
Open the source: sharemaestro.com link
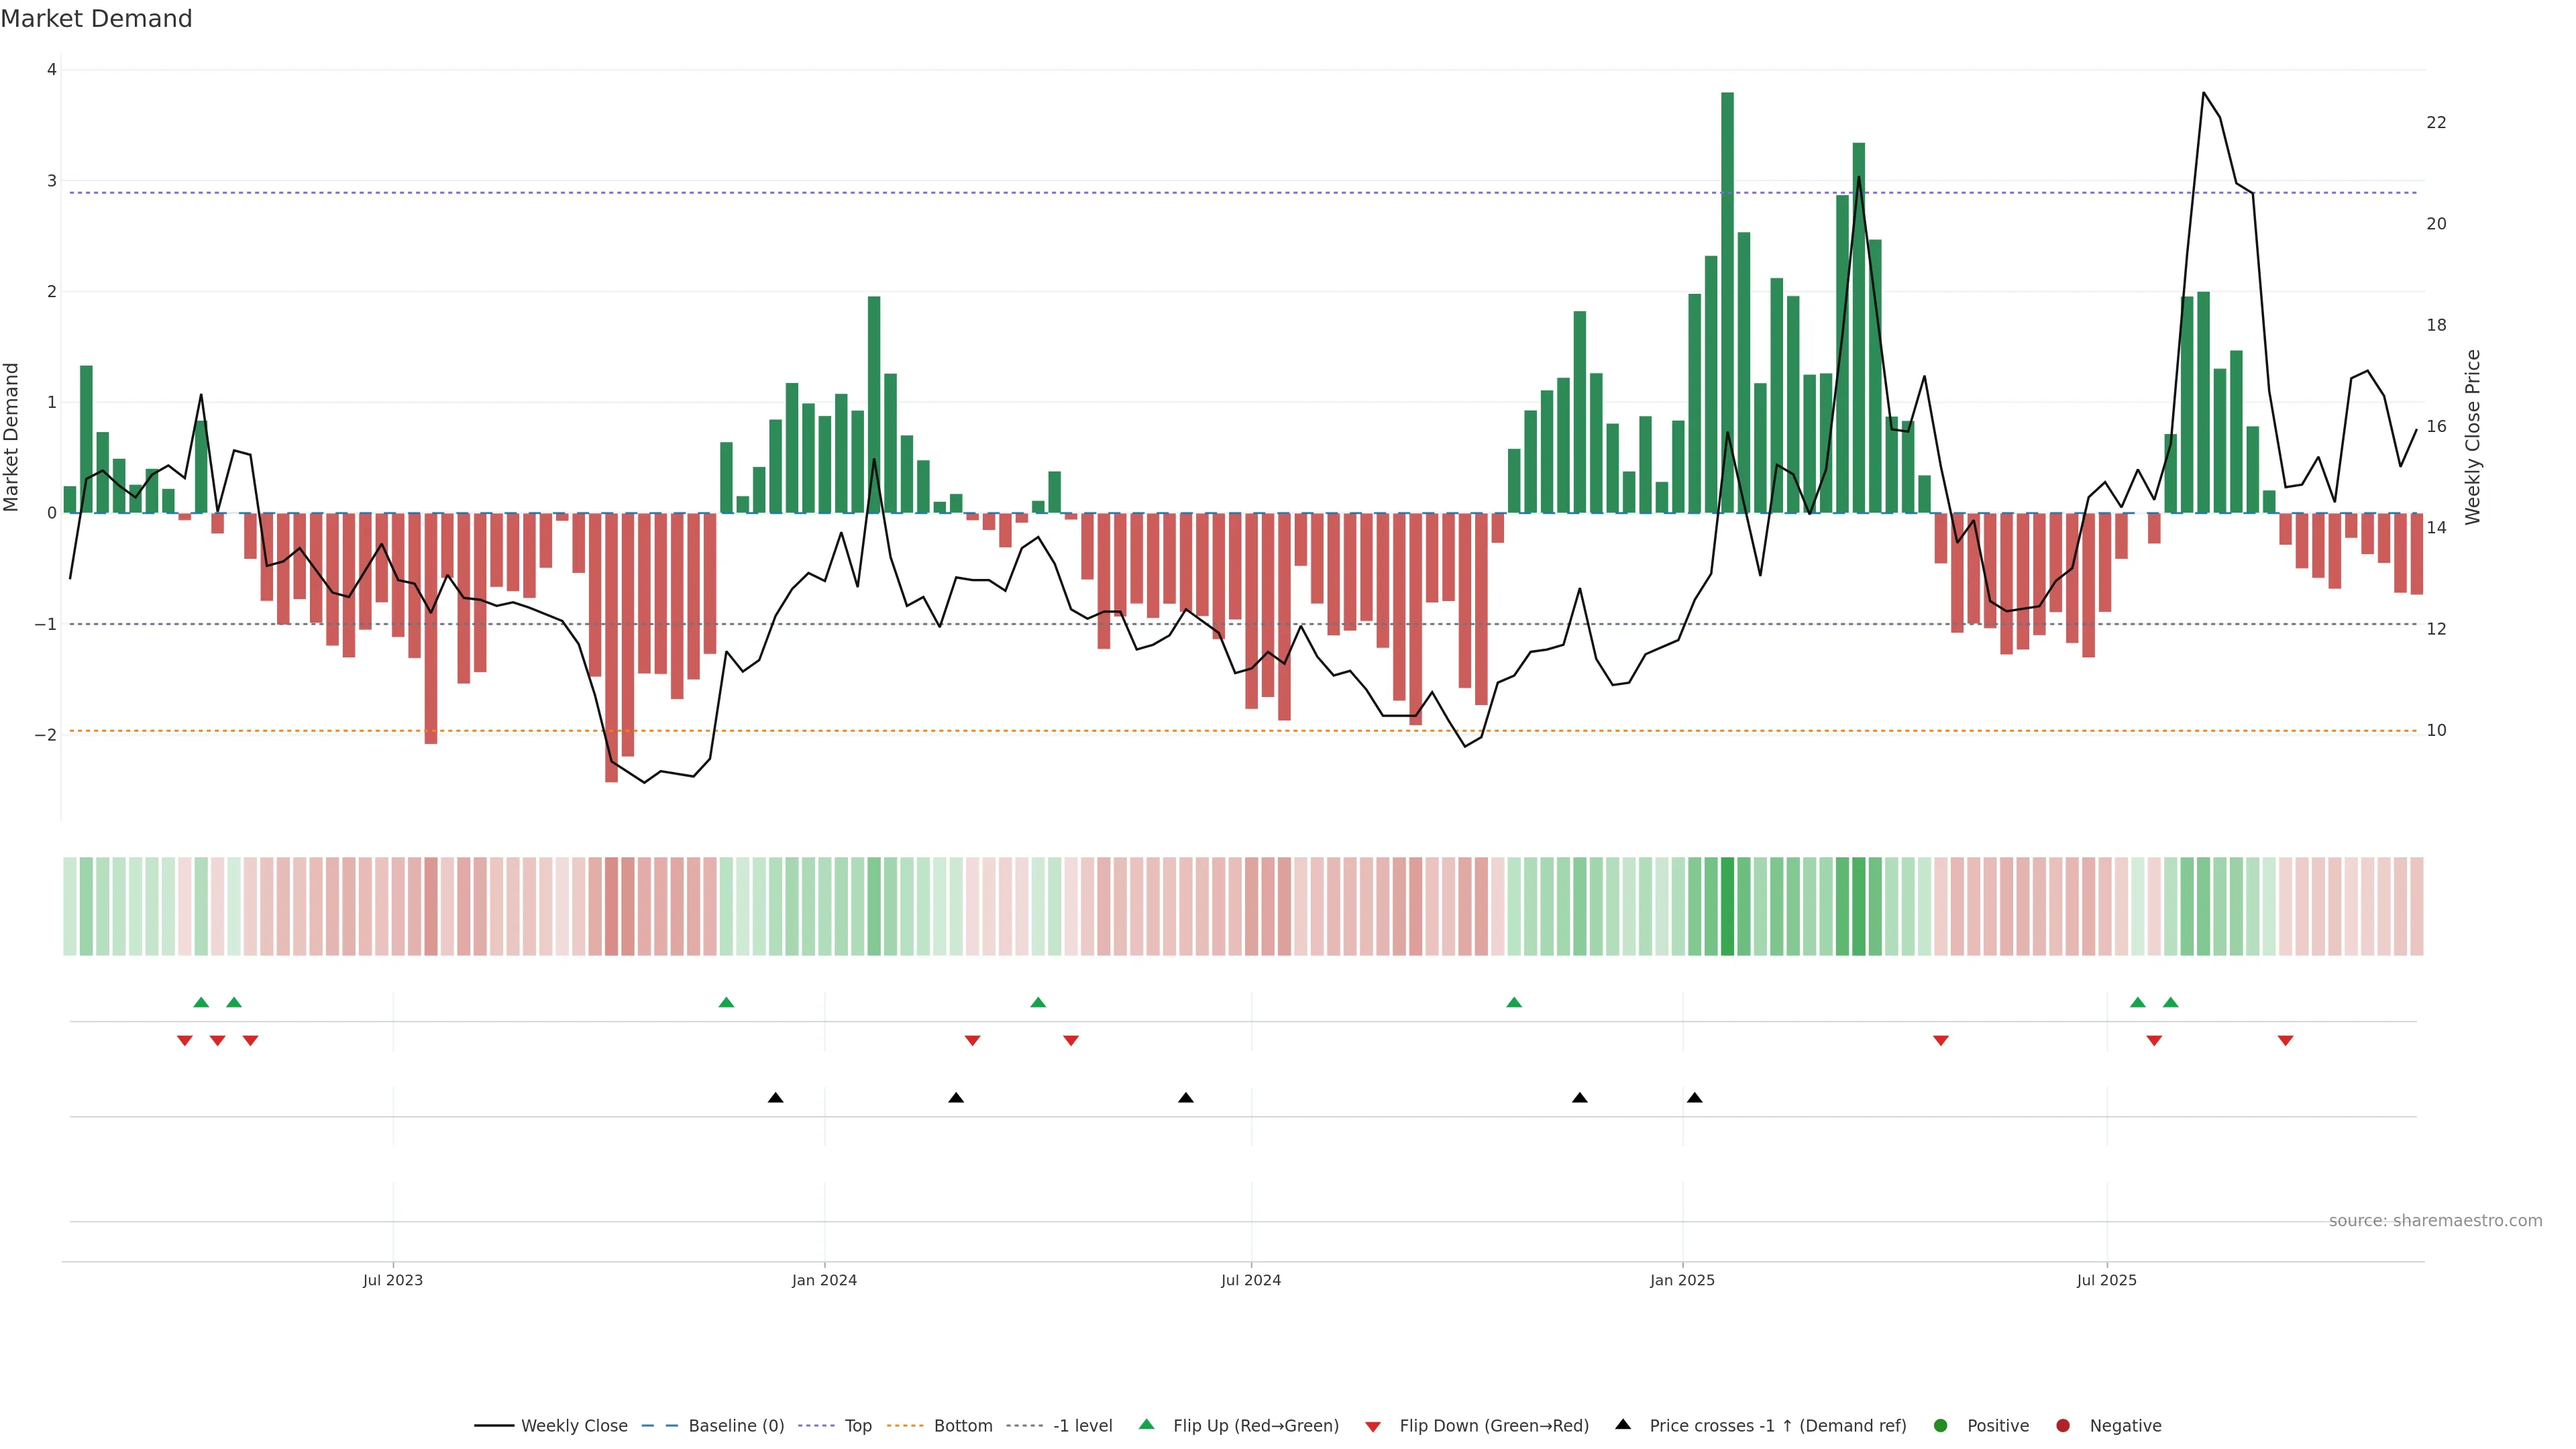pos(2435,1221)
